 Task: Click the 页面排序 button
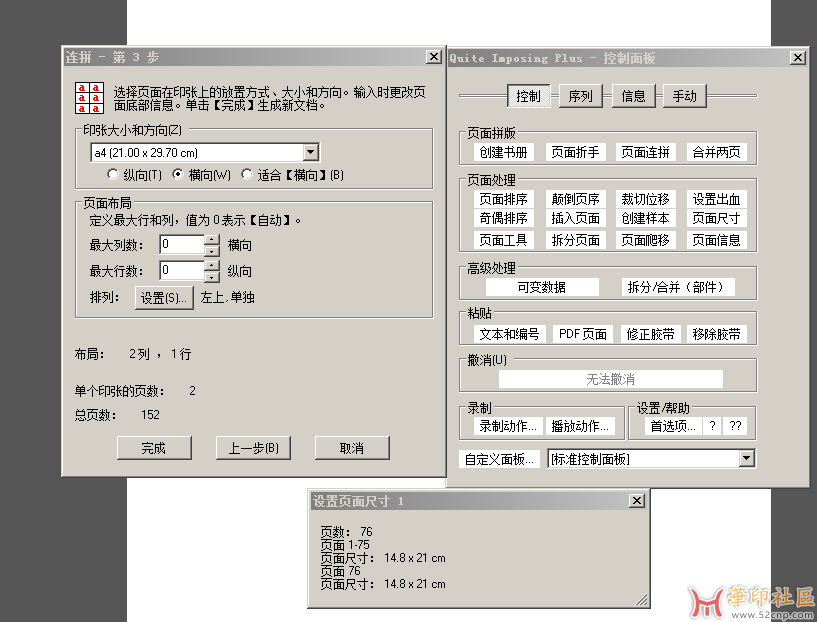503,199
